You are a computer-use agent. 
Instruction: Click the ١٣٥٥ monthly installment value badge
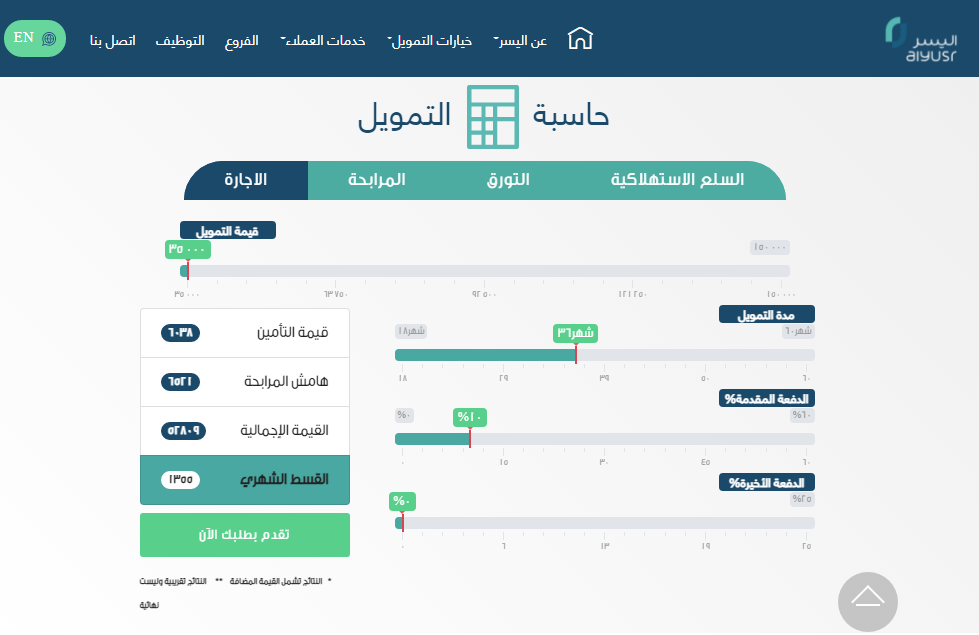[x=180, y=480]
